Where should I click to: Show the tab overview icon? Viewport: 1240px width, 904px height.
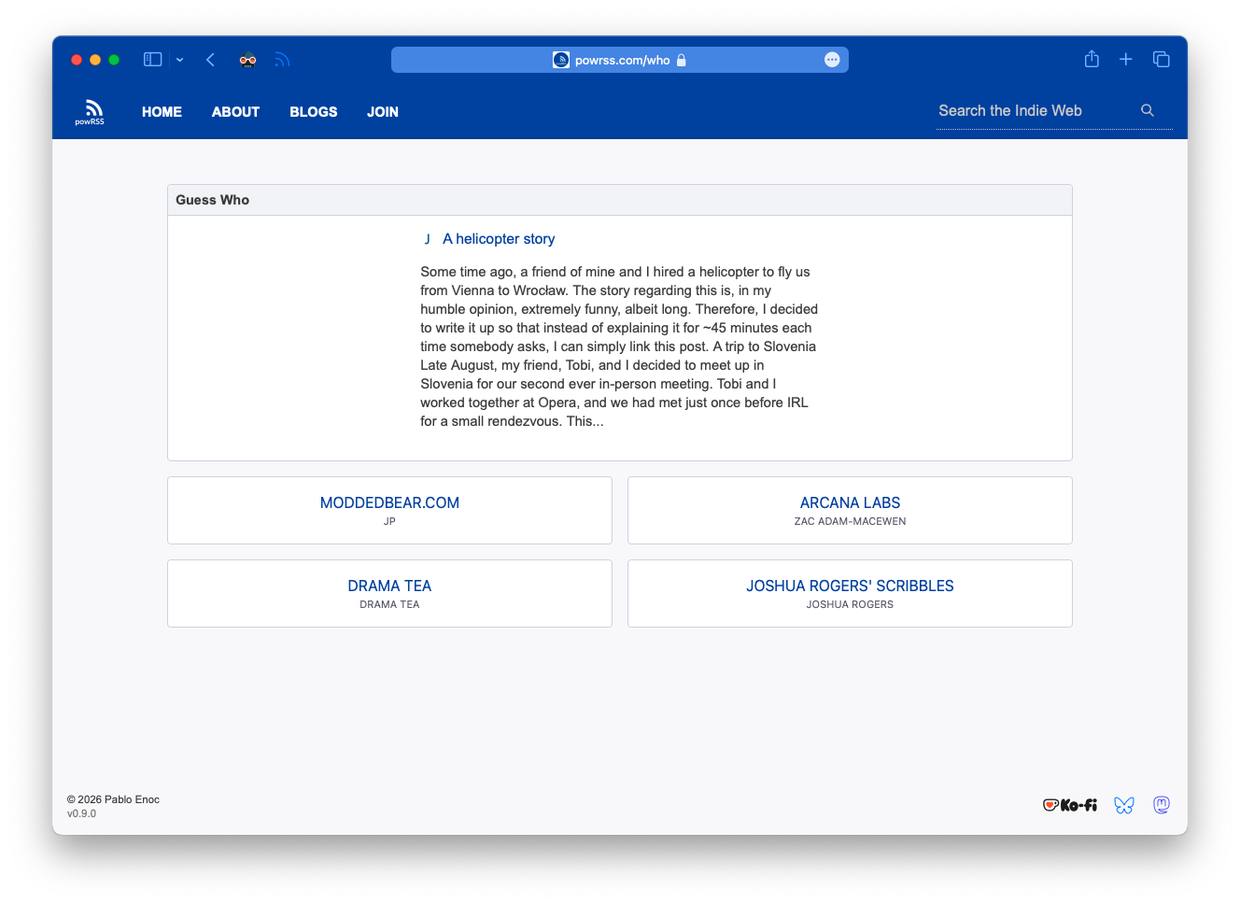pos(1161,60)
